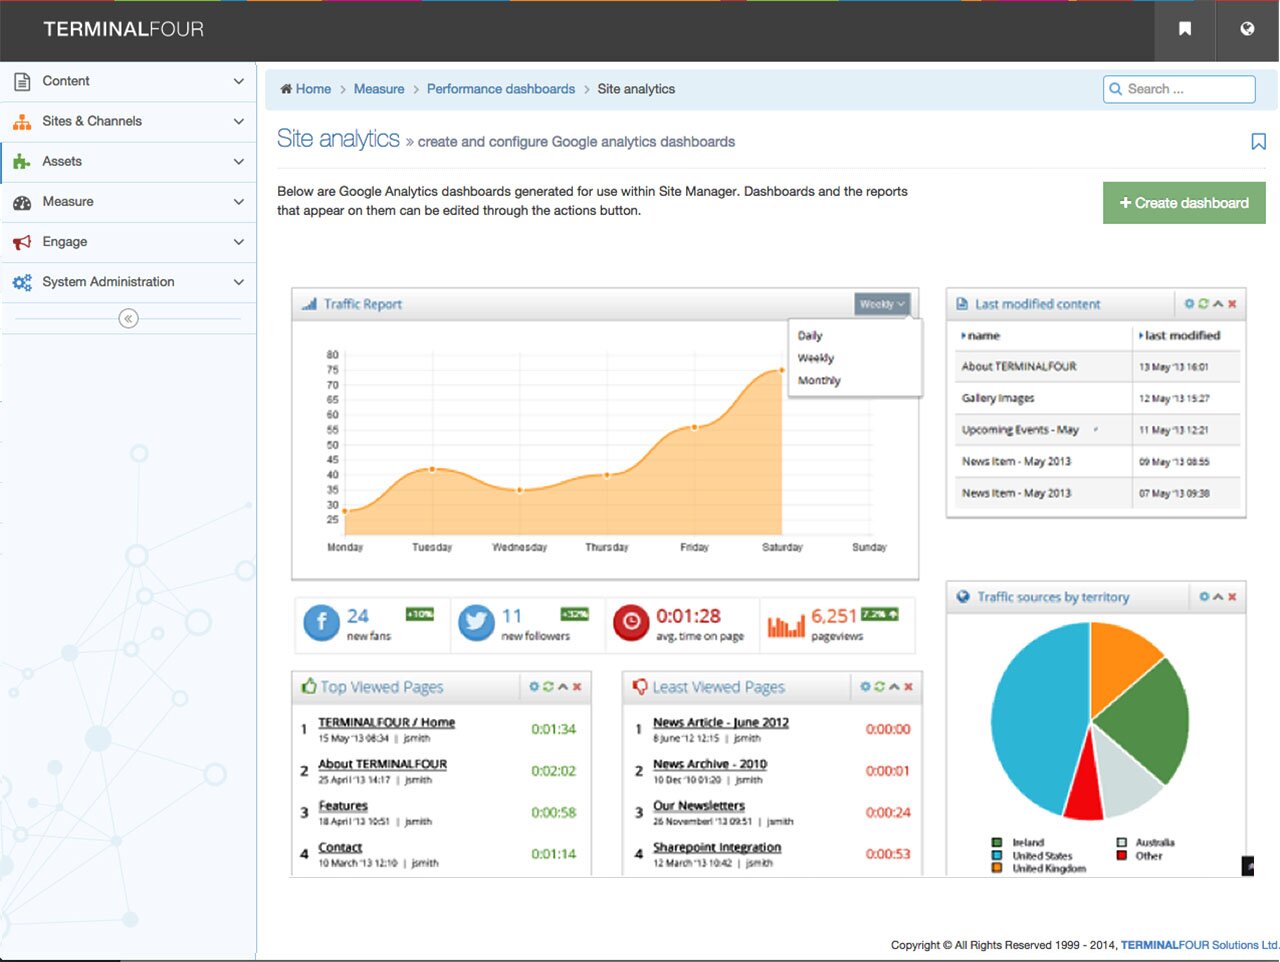1280x962 pixels.
Task: Refresh the Last modified content widget
Action: tap(1203, 304)
